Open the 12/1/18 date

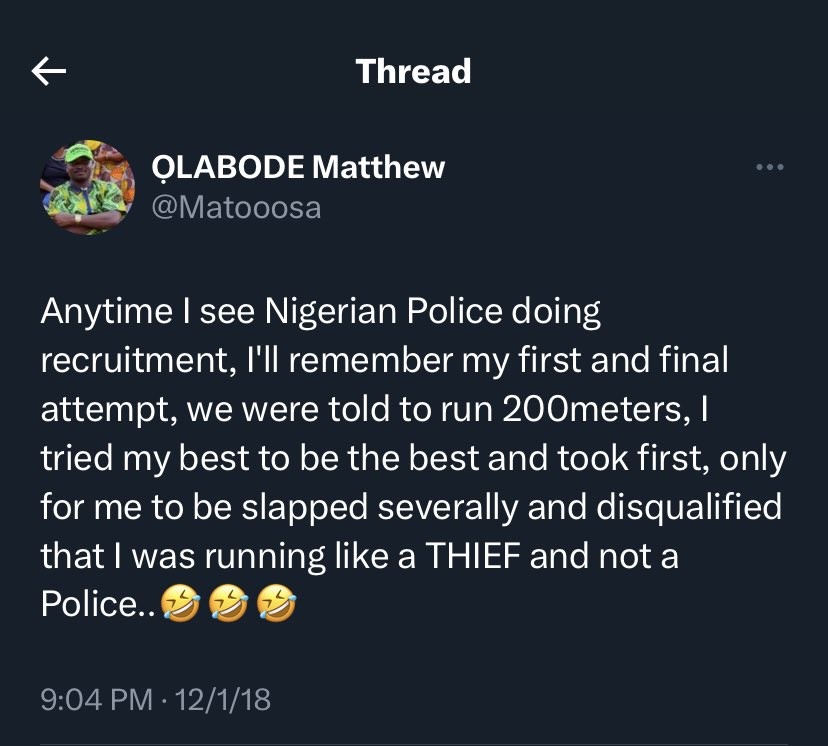222,700
